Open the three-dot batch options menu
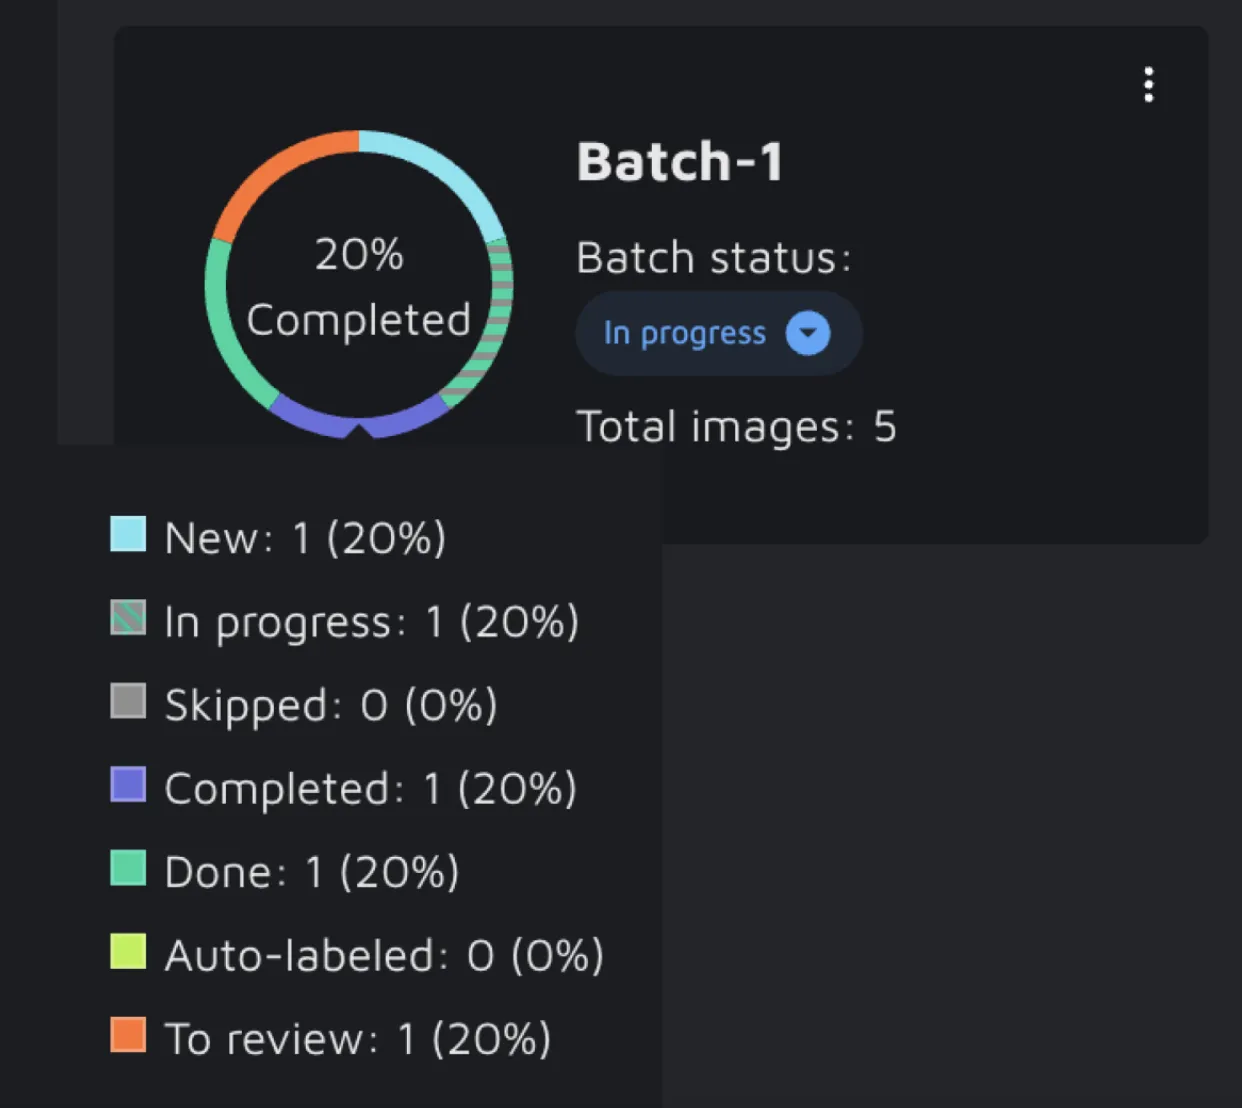This screenshot has width=1242, height=1108. [1149, 85]
